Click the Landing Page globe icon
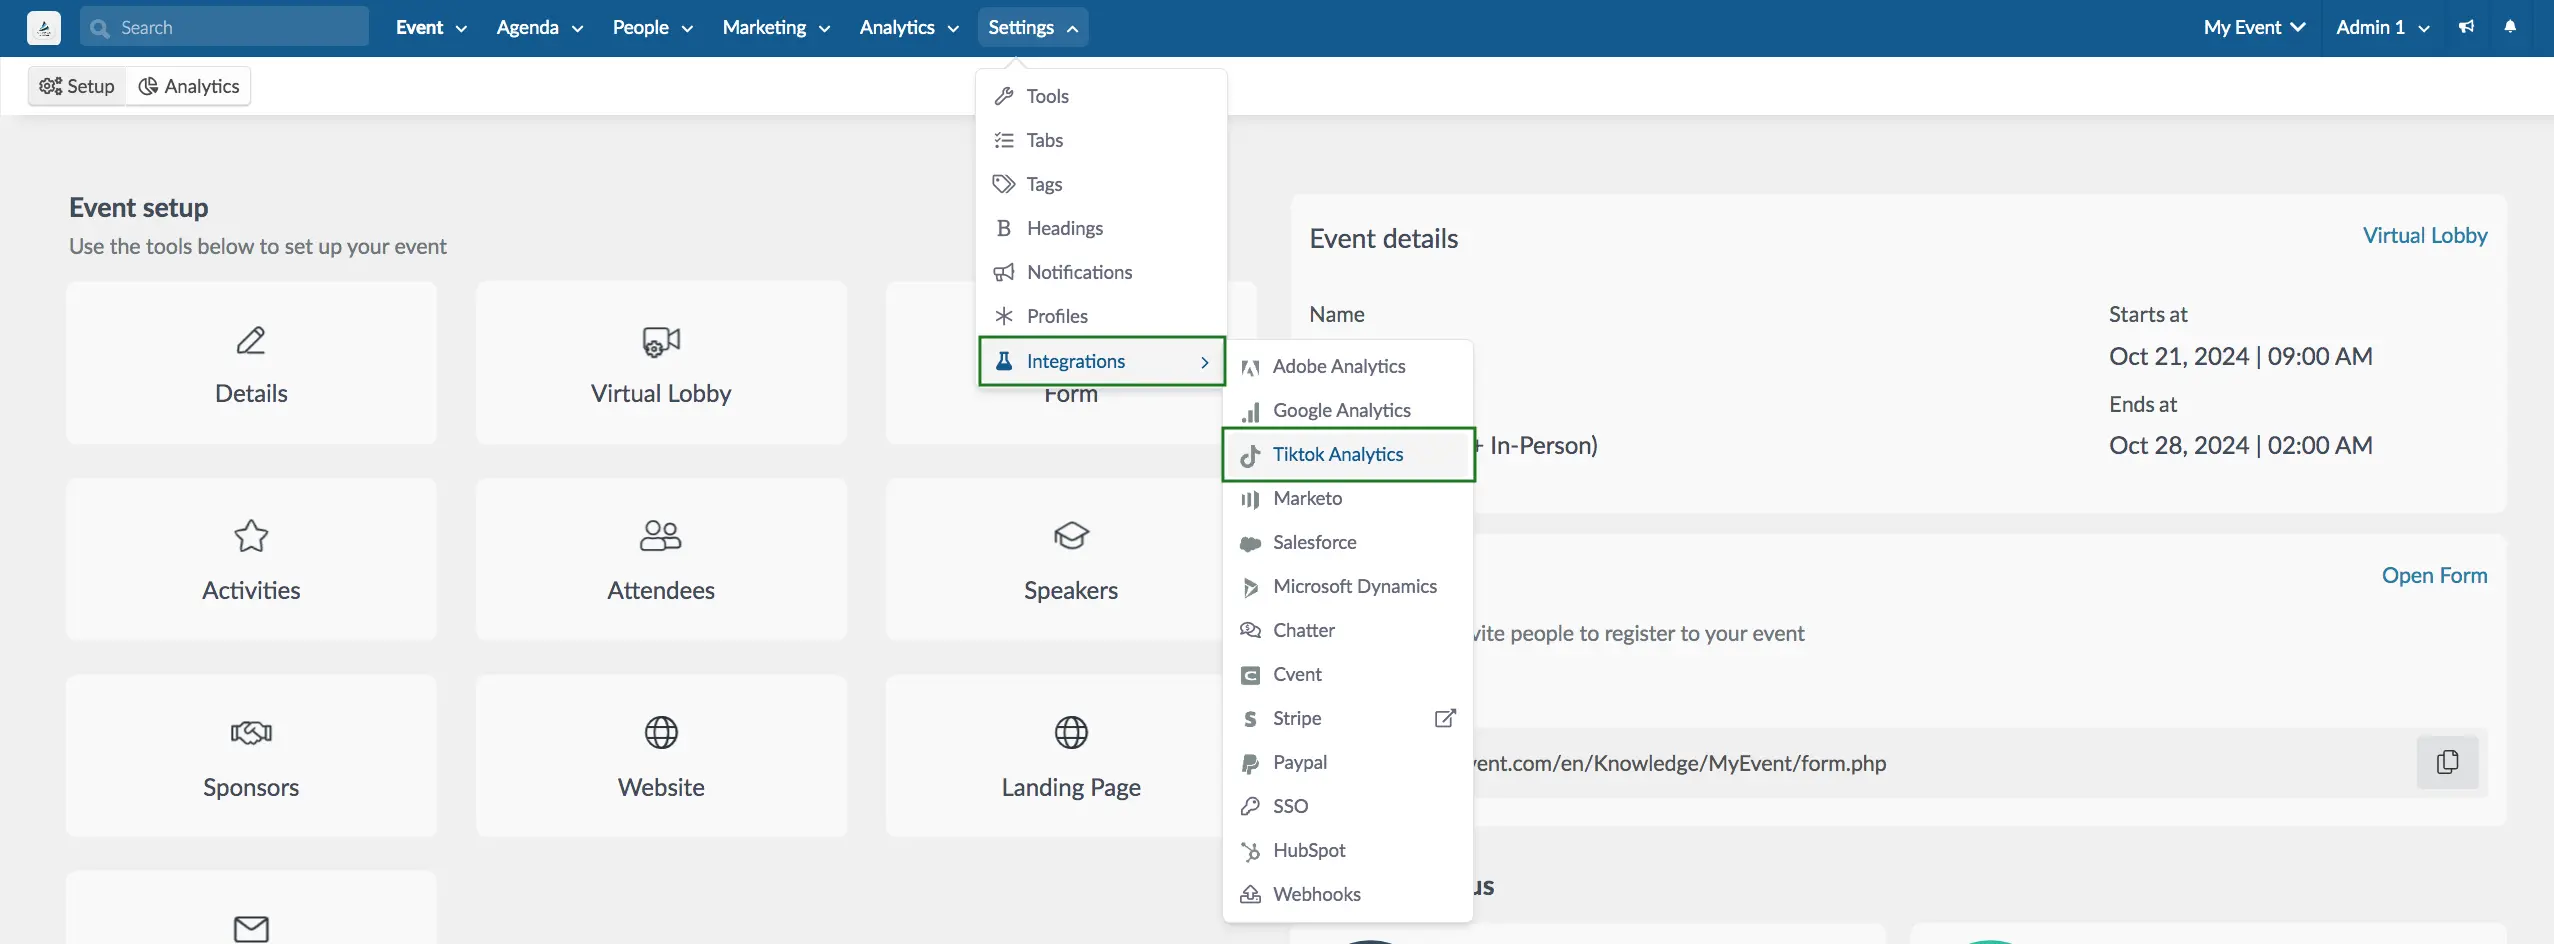This screenshot has width=2554, height=944. pos(1071,733)
